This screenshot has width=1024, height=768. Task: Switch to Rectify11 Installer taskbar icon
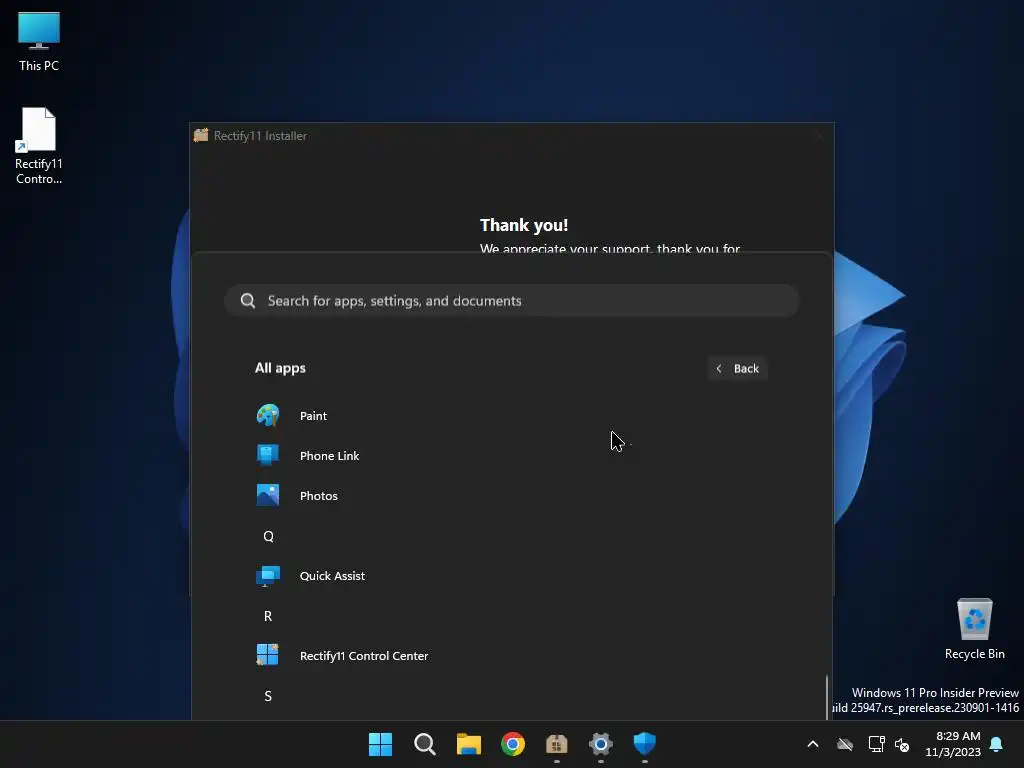[x=556, y=744]
